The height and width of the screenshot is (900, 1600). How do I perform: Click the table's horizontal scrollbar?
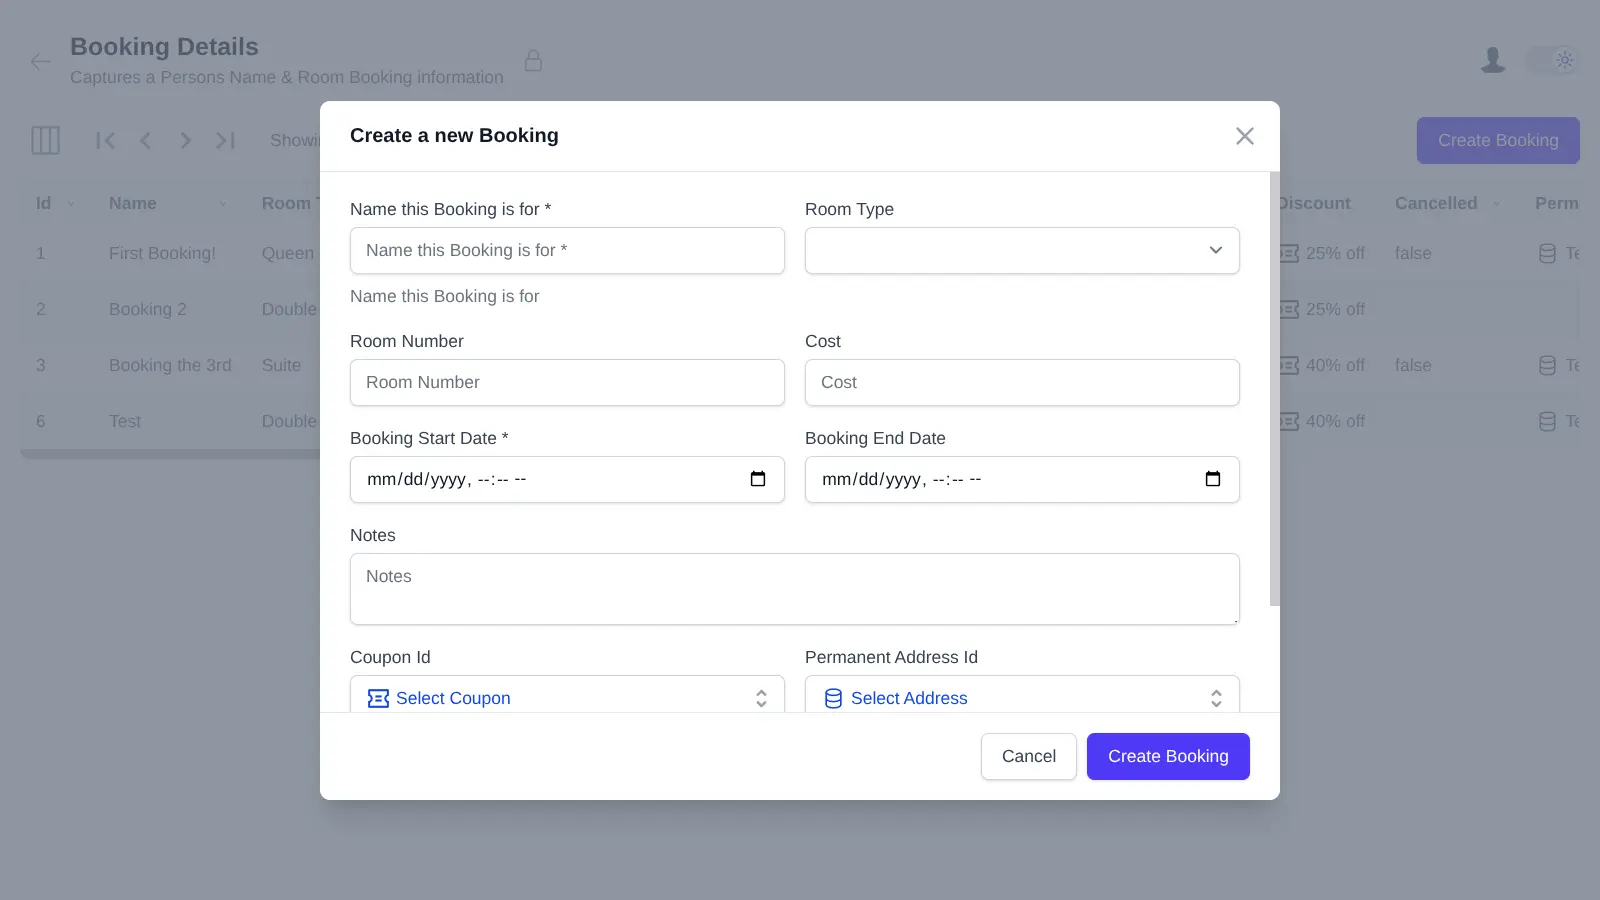170,454
